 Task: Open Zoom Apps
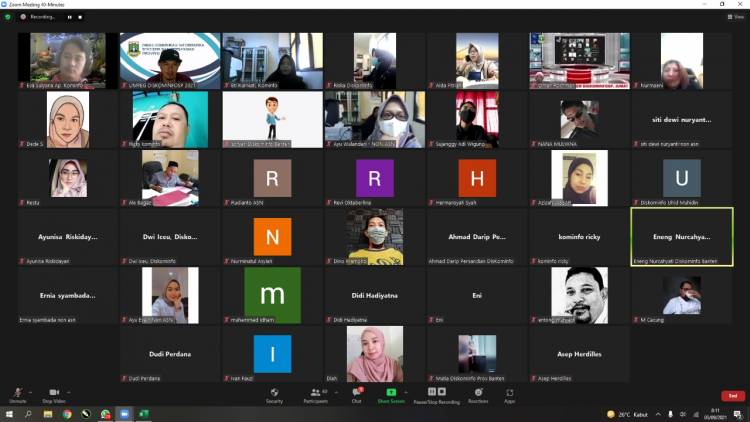(x=509, y=394)
